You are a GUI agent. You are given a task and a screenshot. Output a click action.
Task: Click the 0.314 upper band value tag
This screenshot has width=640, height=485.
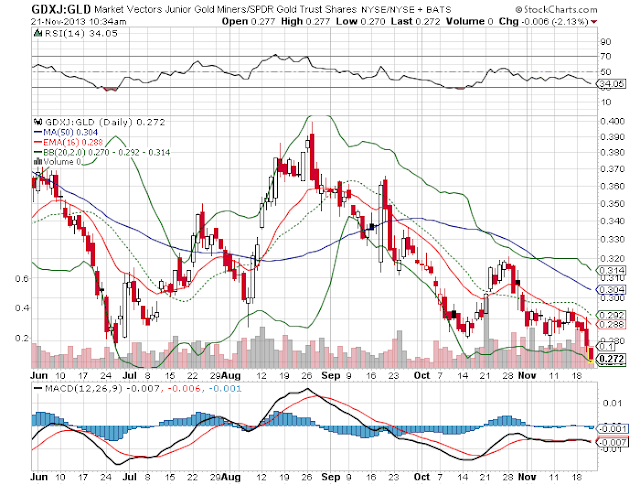coord(611,270)
